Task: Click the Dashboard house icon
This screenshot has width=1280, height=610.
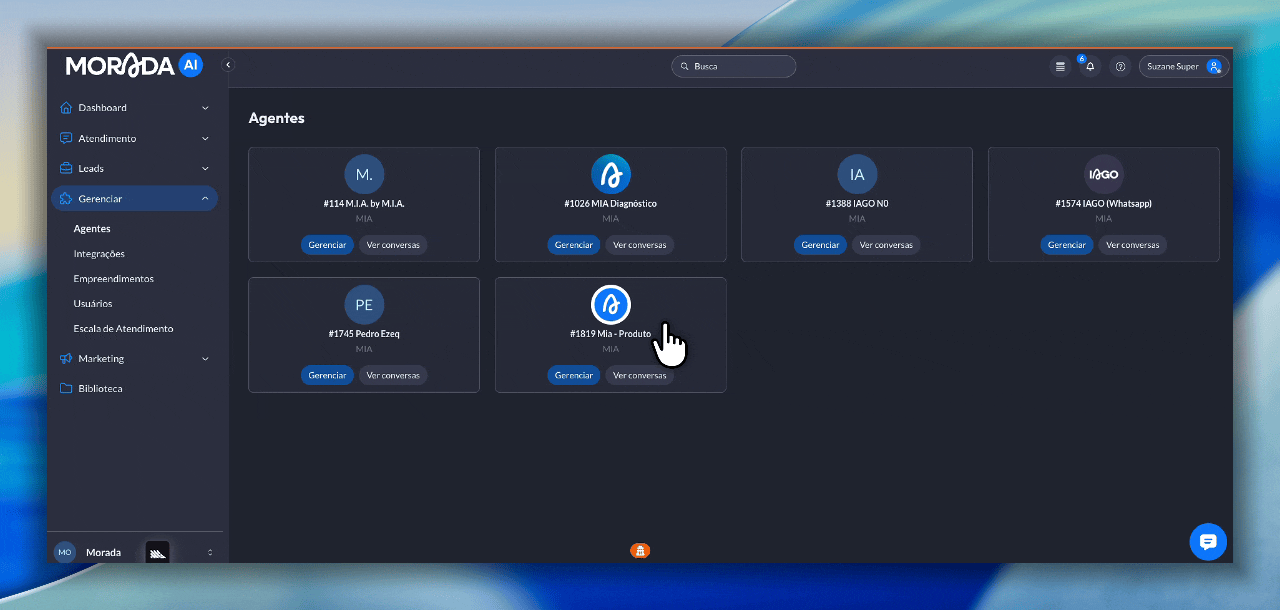Action: point(66,108)
